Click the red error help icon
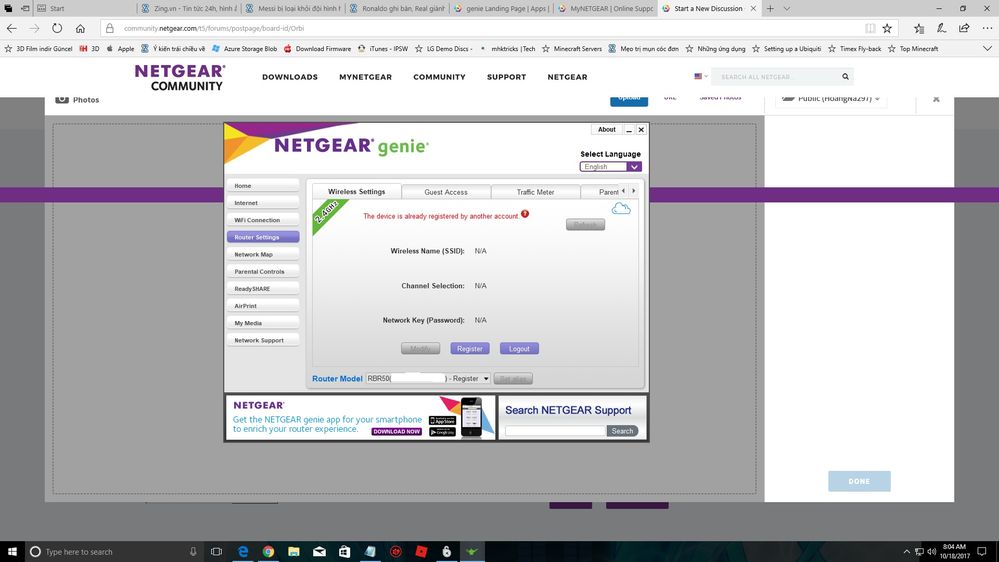Image resolution: width=999 pixels, height=562 pixels. 525,214
